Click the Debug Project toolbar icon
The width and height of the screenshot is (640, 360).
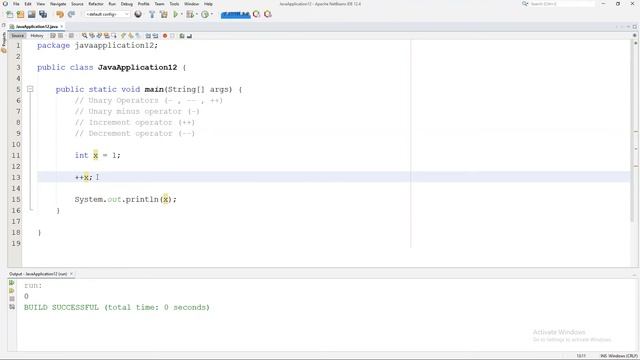190,14
